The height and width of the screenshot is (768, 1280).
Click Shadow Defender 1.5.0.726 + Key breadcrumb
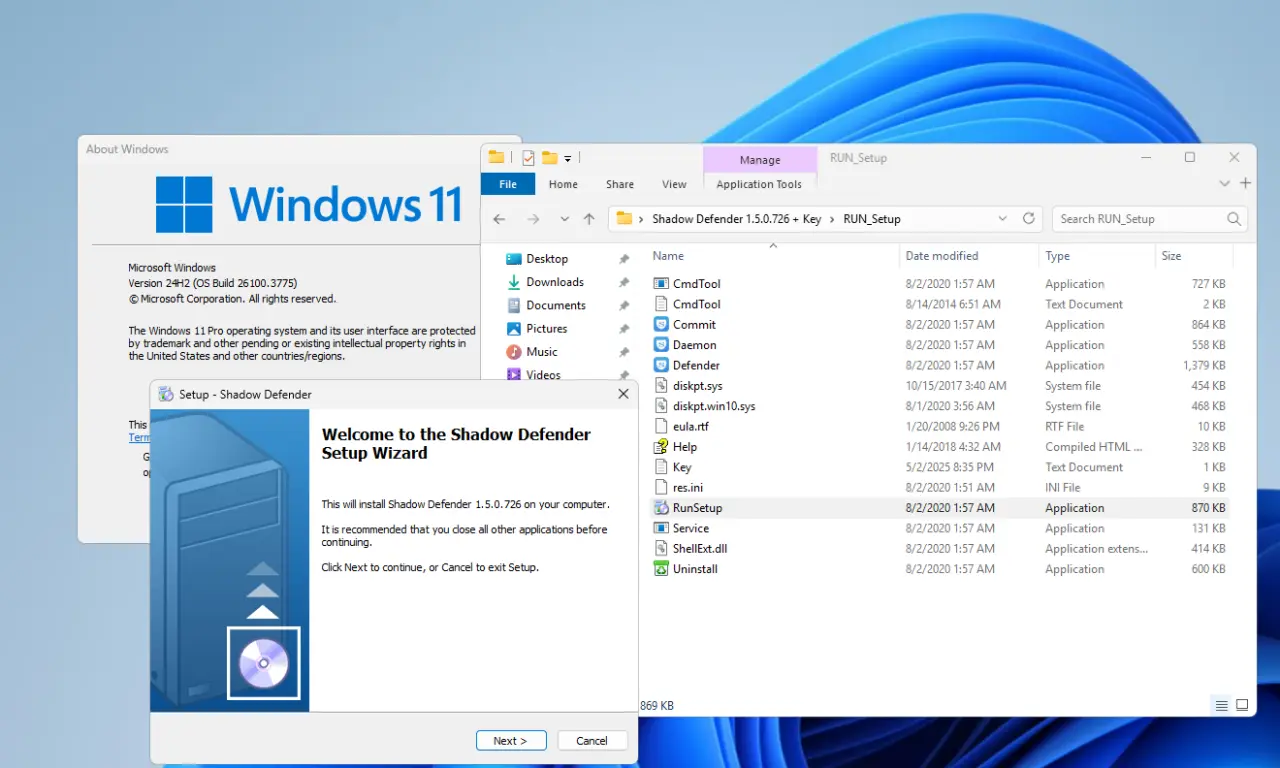point(737,219)
